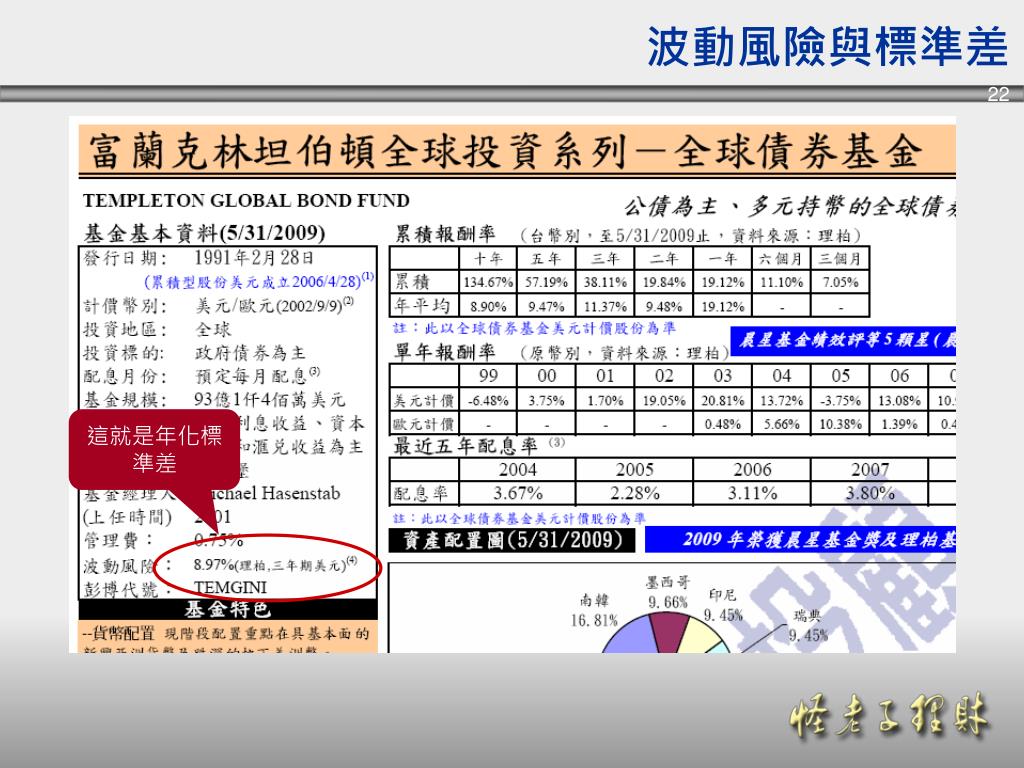Click the annual average cell "9.48%"
This screenshot has width=1024, height=768.
pyautogui.click(x=664, y=306)
